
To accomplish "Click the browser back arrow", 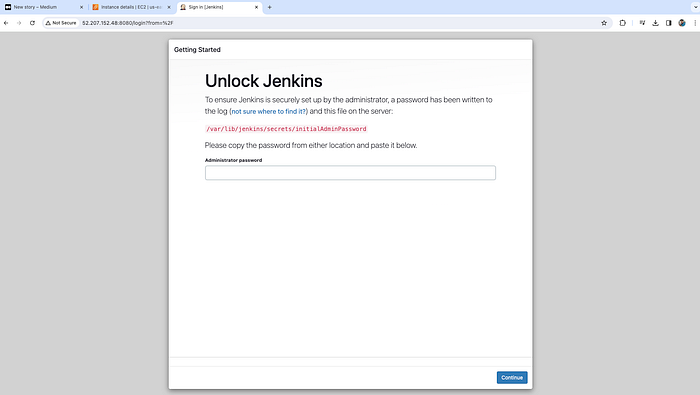I will pos(6,23).
